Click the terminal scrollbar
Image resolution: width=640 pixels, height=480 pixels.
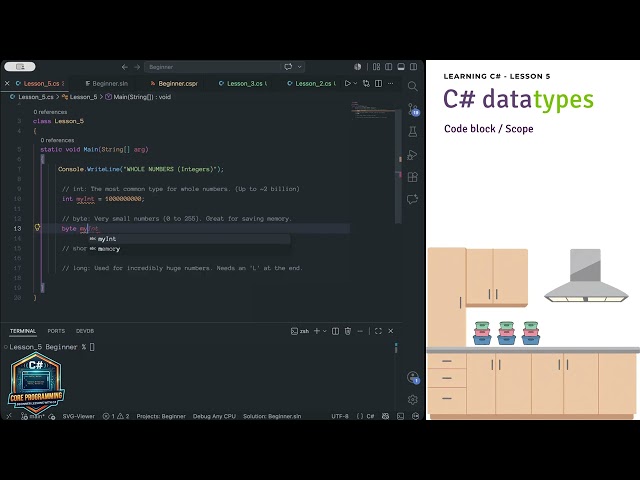[396, 348]
